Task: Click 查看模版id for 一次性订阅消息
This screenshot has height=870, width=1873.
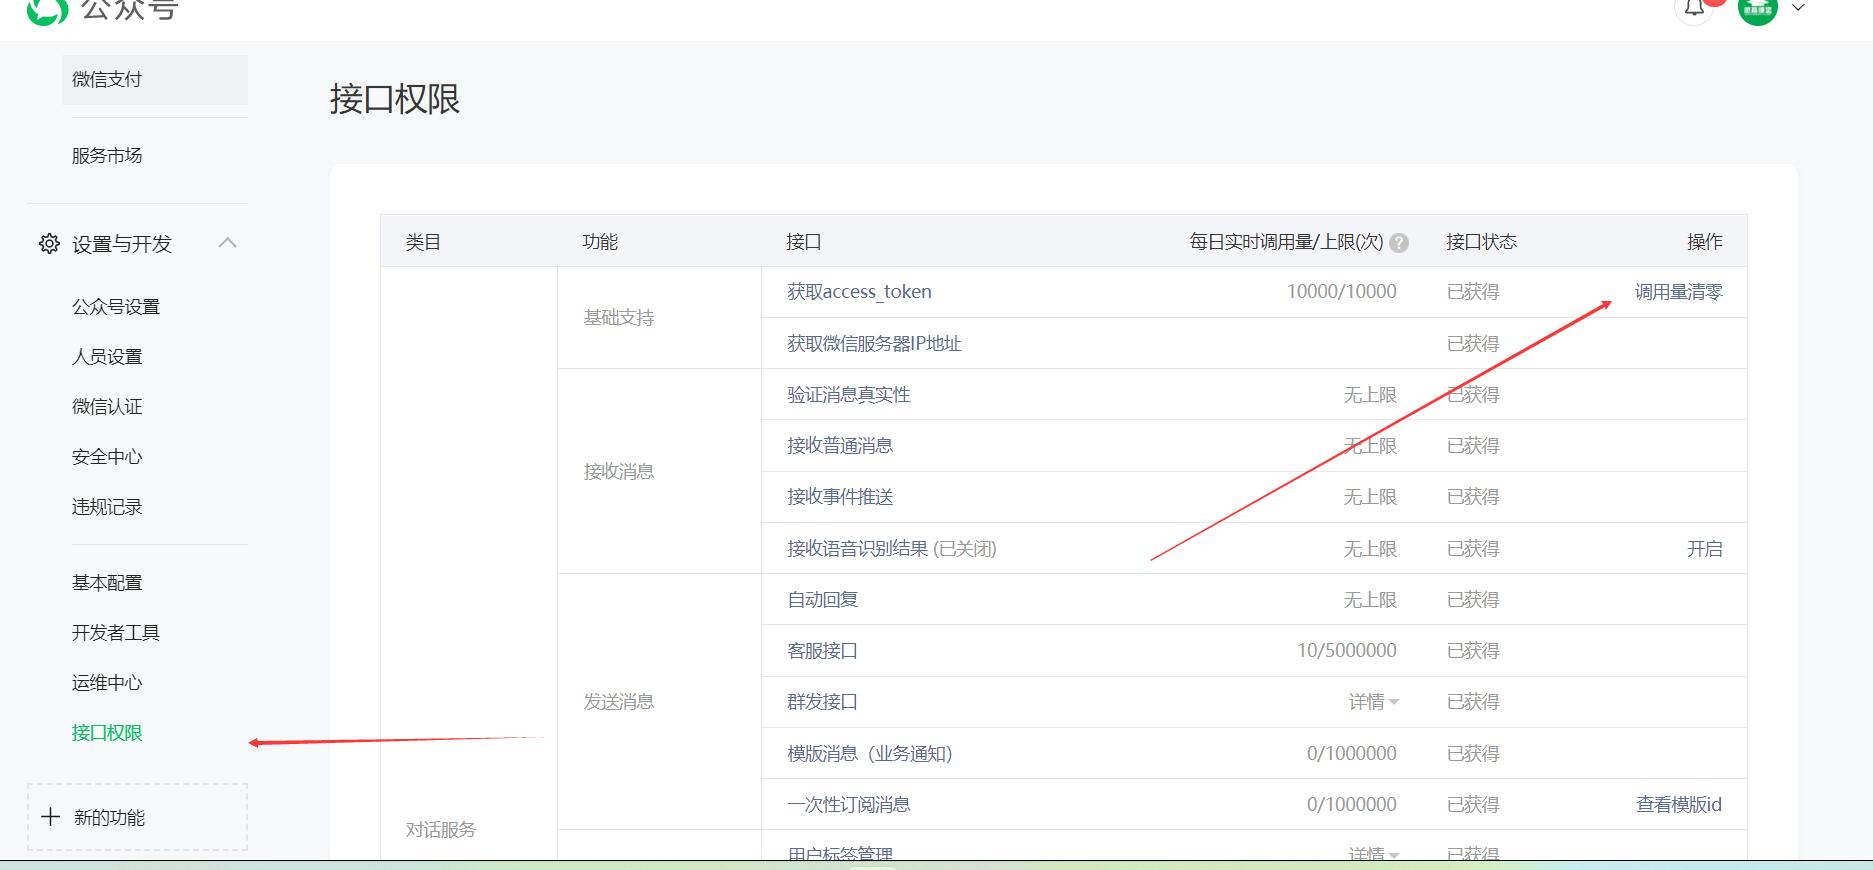Action: (1678, 805)
